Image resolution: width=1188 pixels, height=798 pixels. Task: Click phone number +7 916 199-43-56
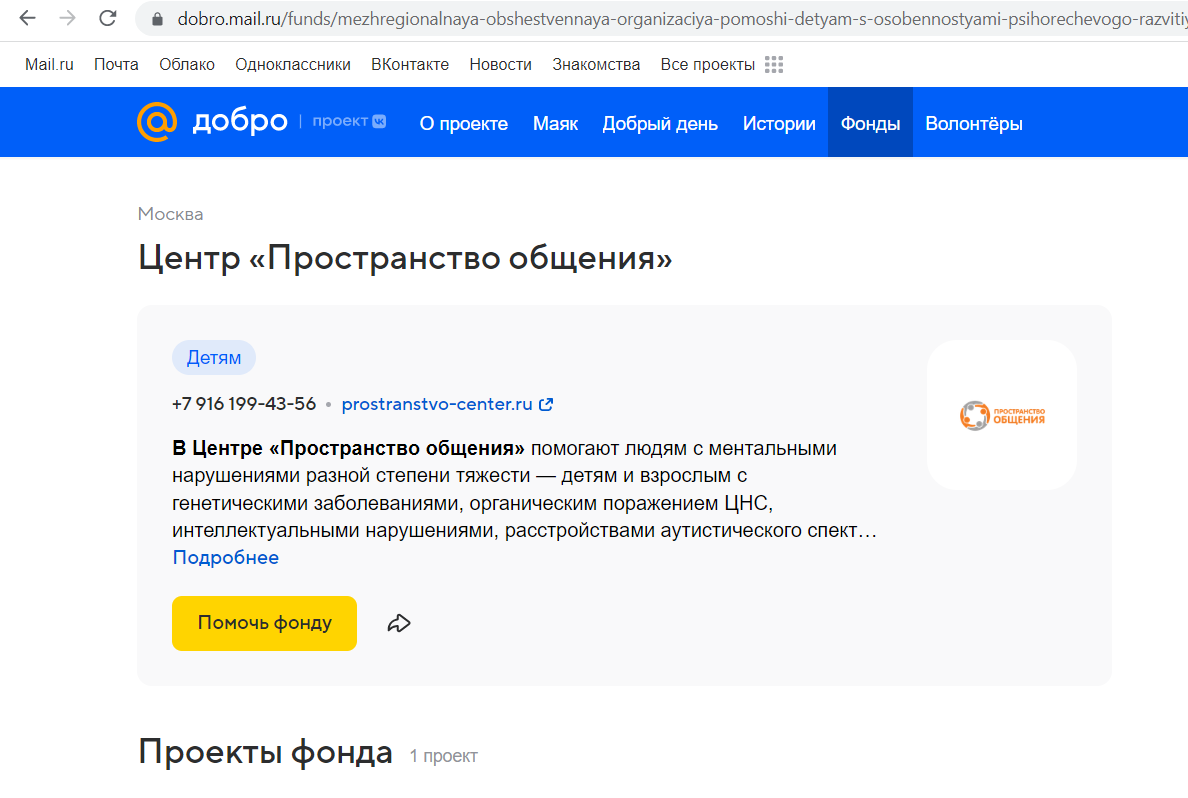point(244,404)
